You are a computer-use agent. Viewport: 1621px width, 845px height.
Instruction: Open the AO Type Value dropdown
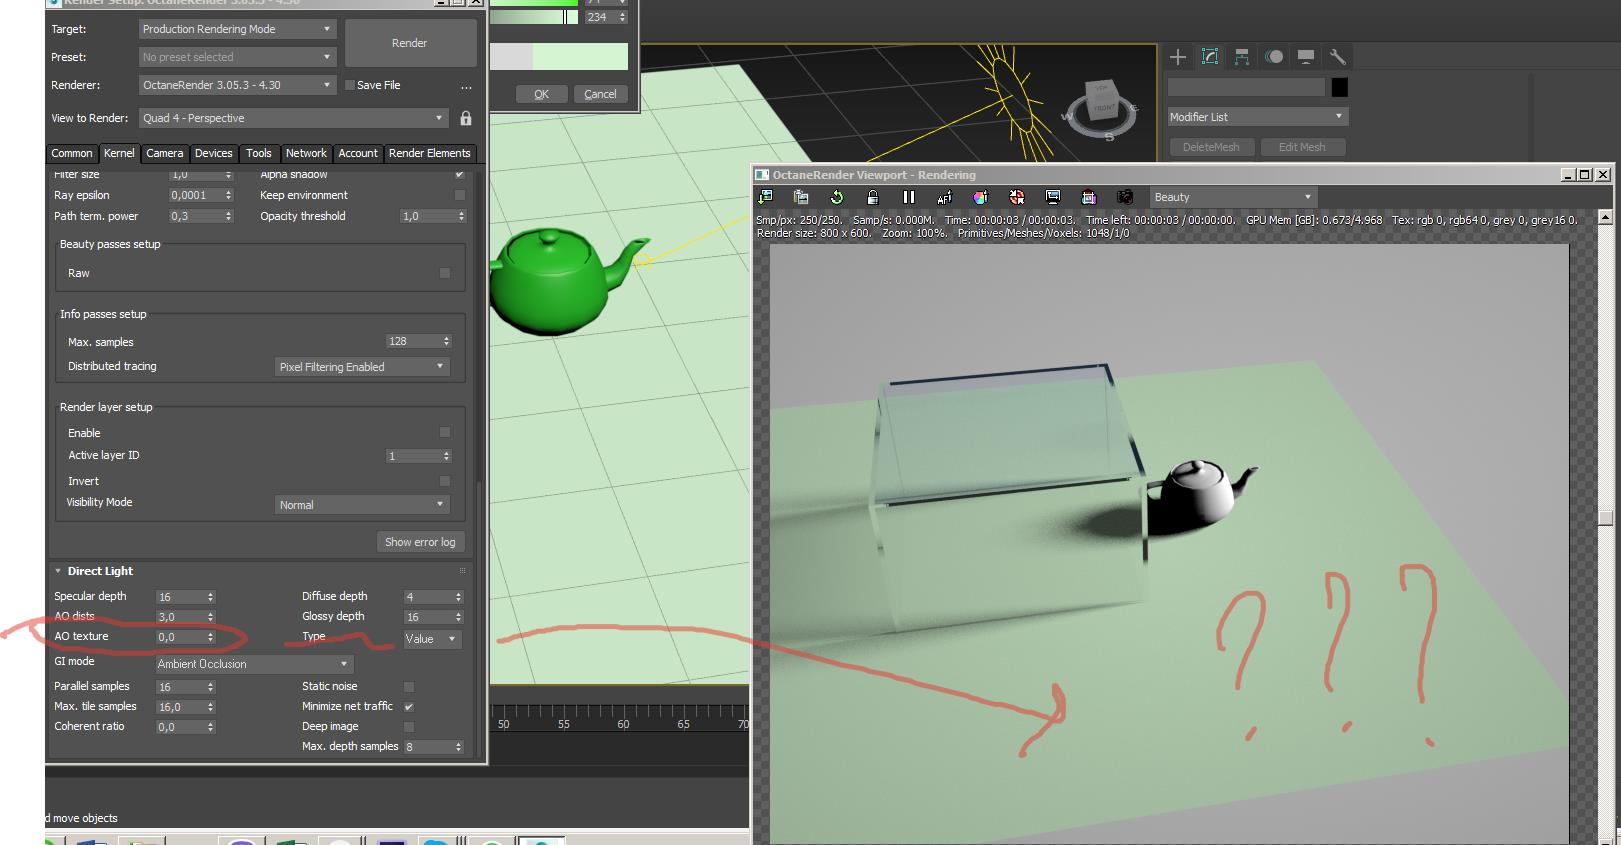tap(431, 639)
